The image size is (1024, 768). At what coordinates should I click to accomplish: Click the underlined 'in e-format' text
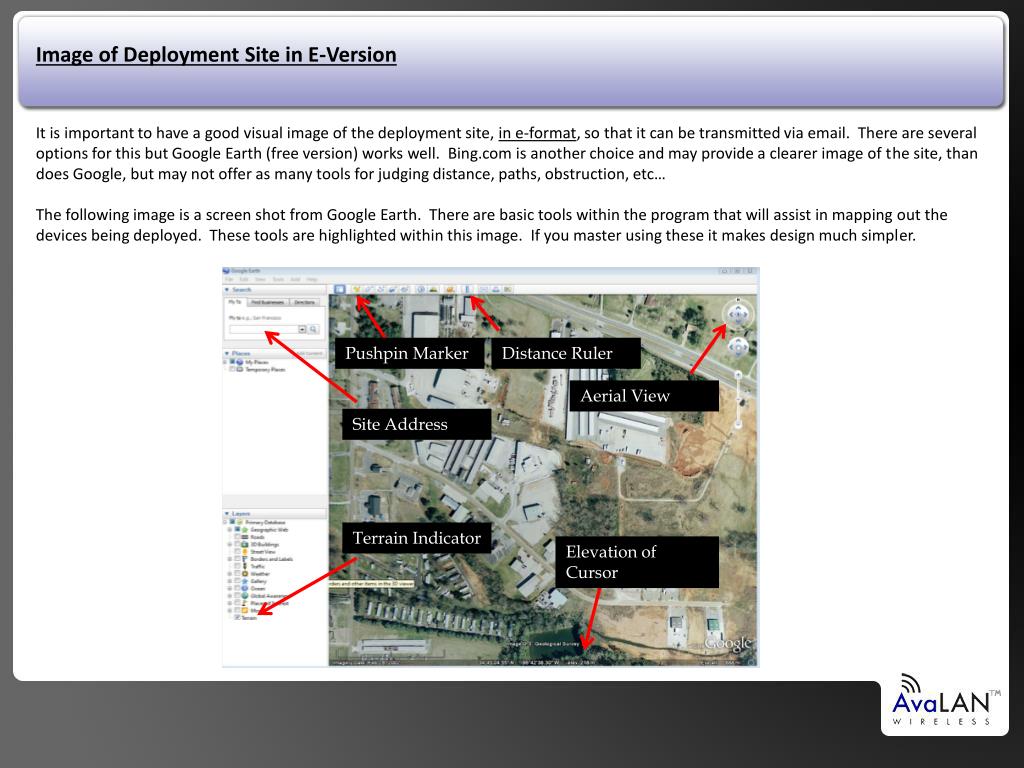tap(537, 133)
